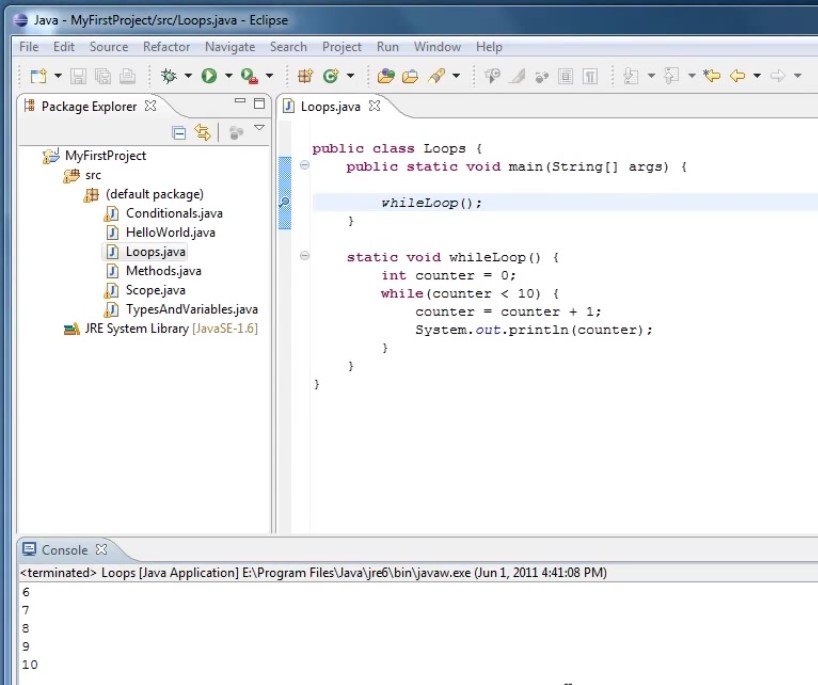Fold the whileLoop method in editor

coord(304,257)
